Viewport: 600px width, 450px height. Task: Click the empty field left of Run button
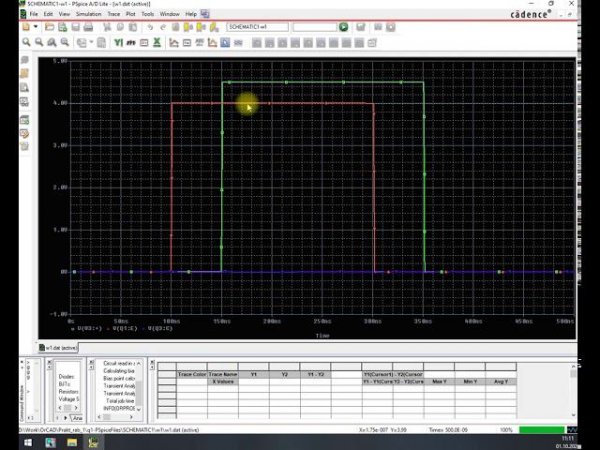coord(315,27)
